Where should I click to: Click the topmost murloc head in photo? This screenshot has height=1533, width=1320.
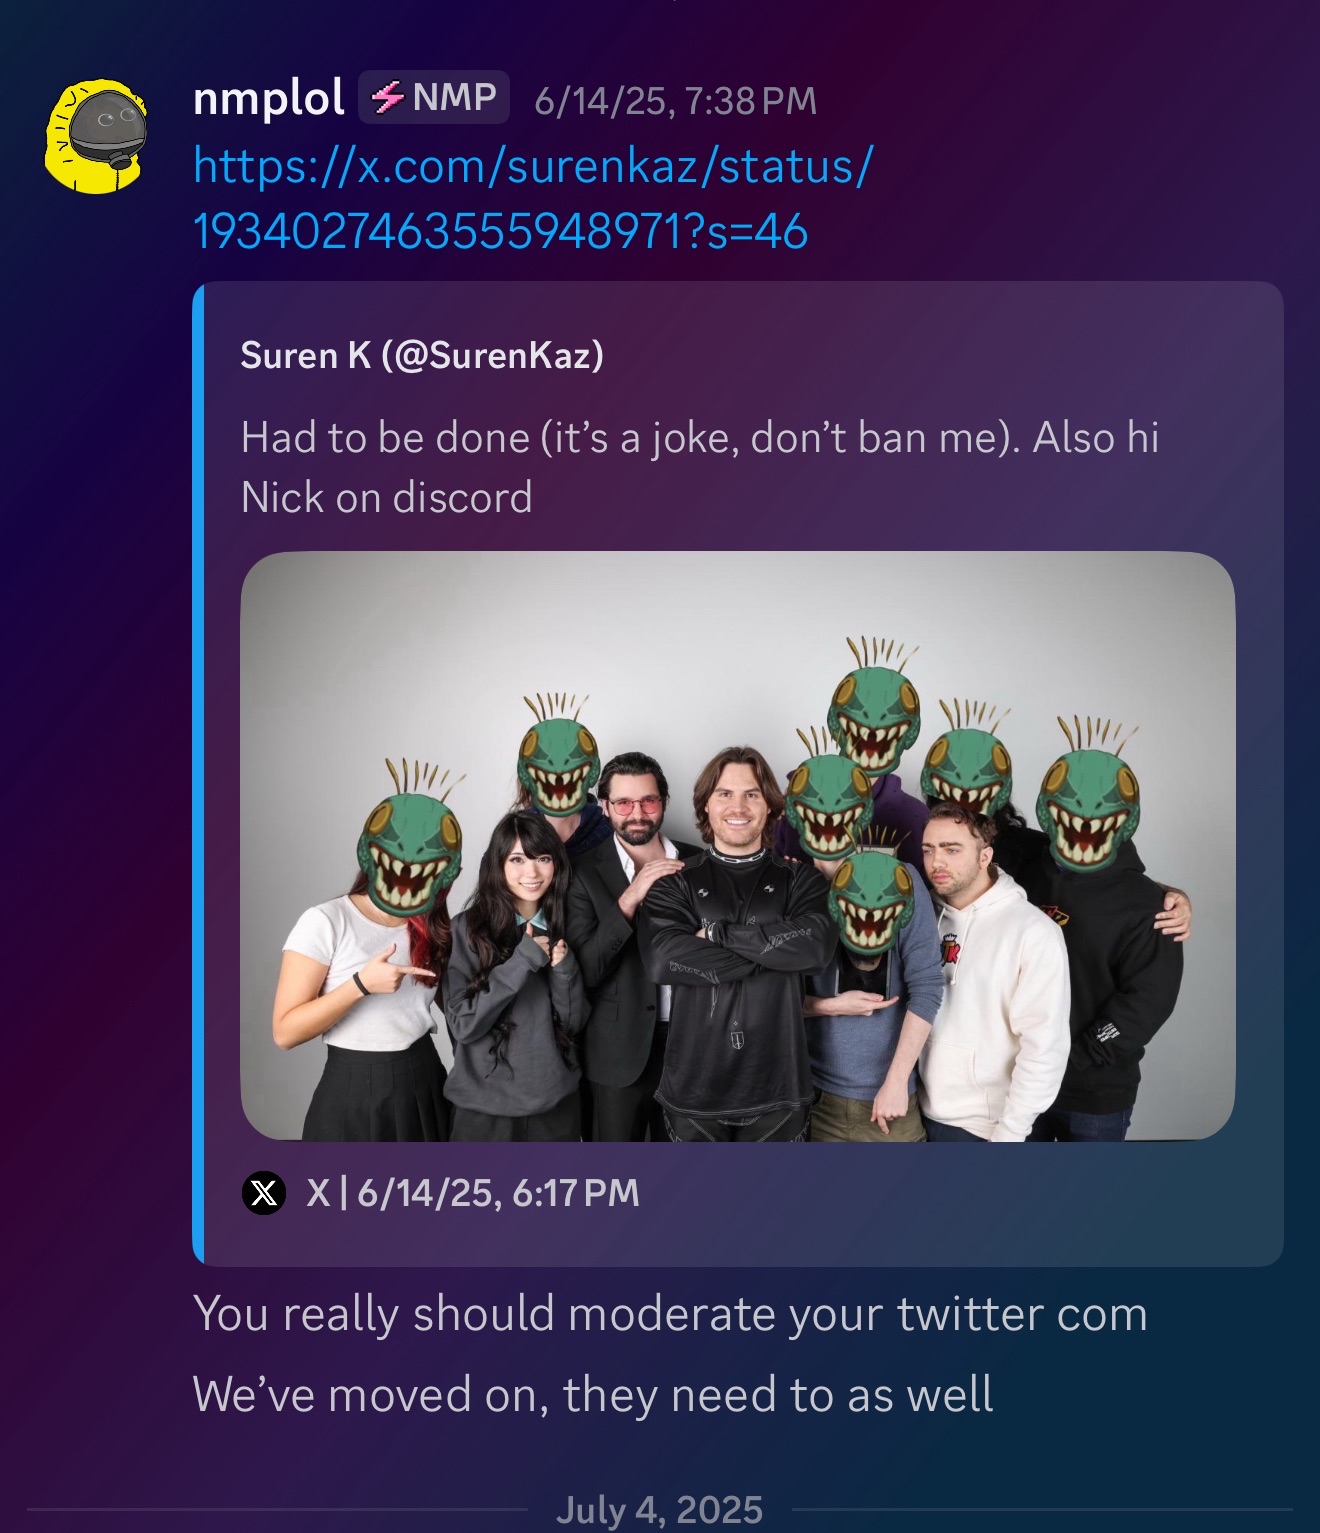click(873, 710)
